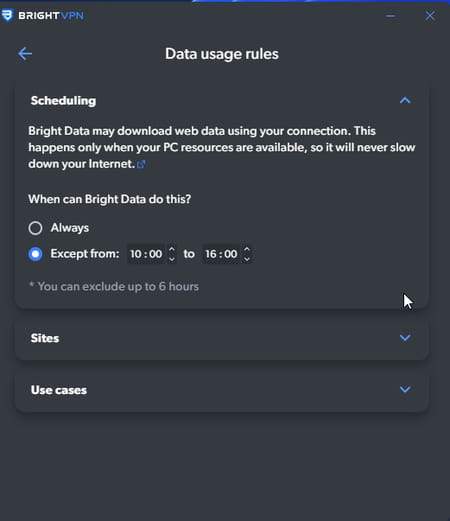450x521 pixels.
Task: Decrease the start time with down arrow
Action: pos(172,259)
